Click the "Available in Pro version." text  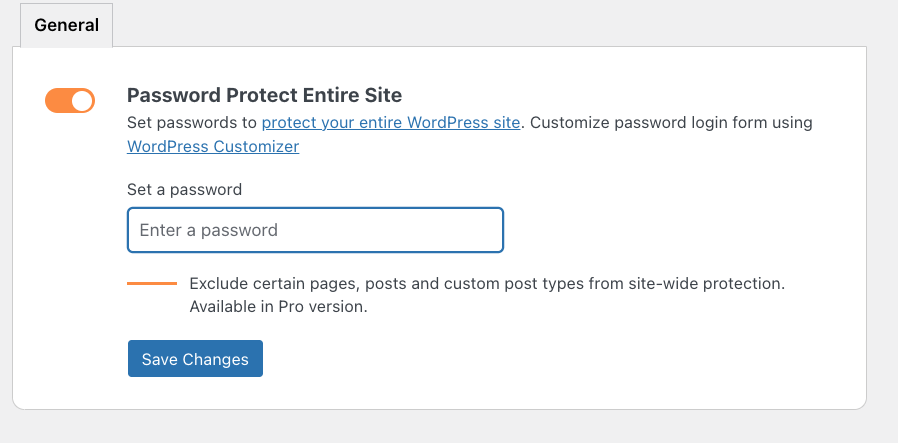pyautogui.click(x=279, y=307)
